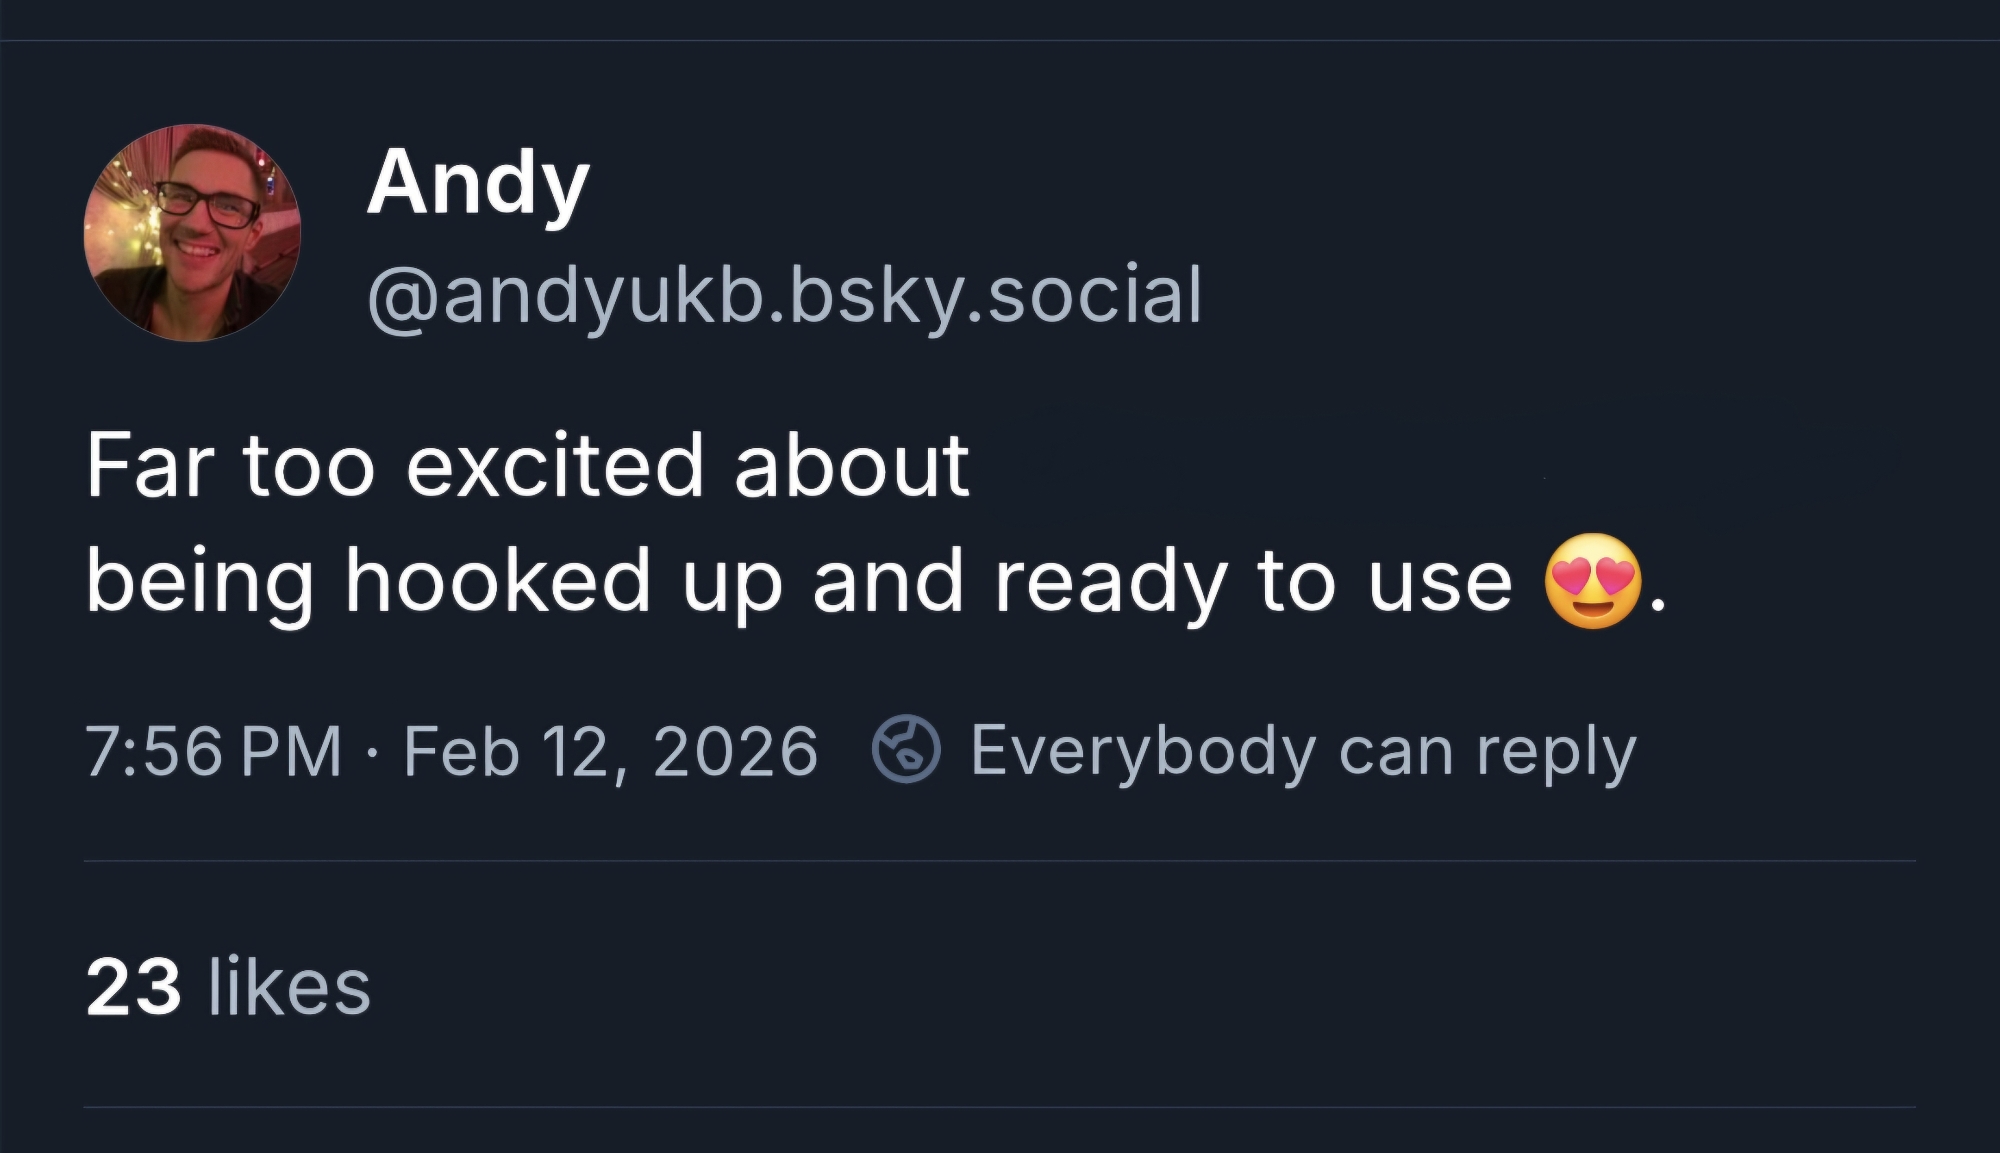
Task: Click the 7:56 PM timestamp
Action: [x=213, y=752]
